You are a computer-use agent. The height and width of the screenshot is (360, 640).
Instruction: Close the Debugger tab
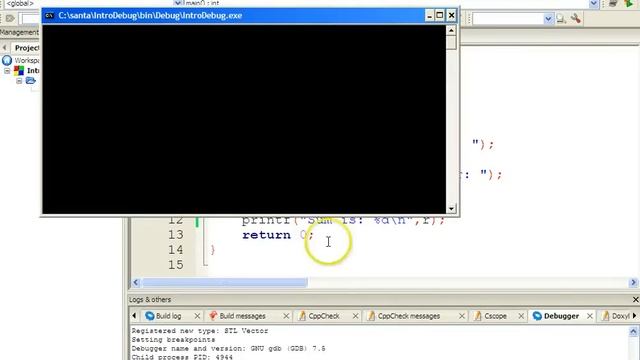(589, 316)
